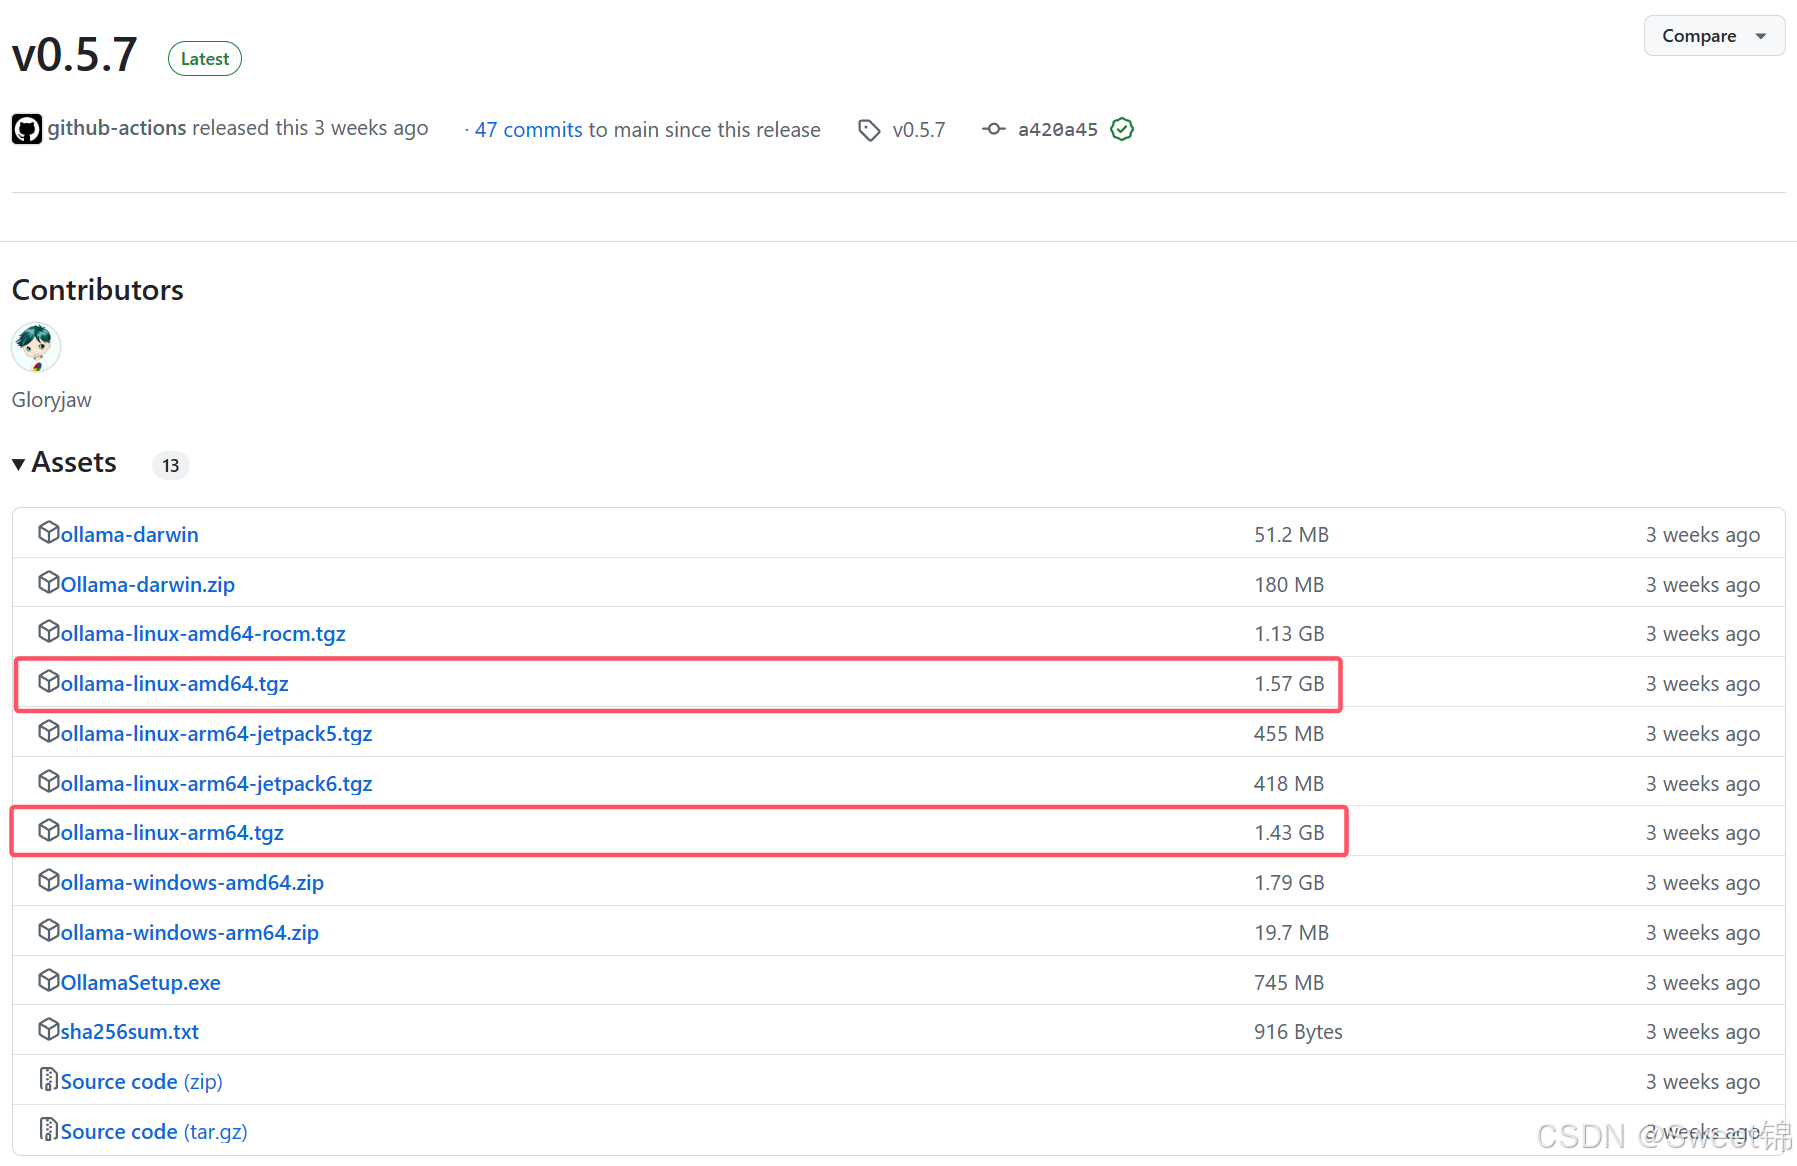Click the 1.43 GB size value
The width and height of the screenshot is (1797, 1166).
[1289, 833]
